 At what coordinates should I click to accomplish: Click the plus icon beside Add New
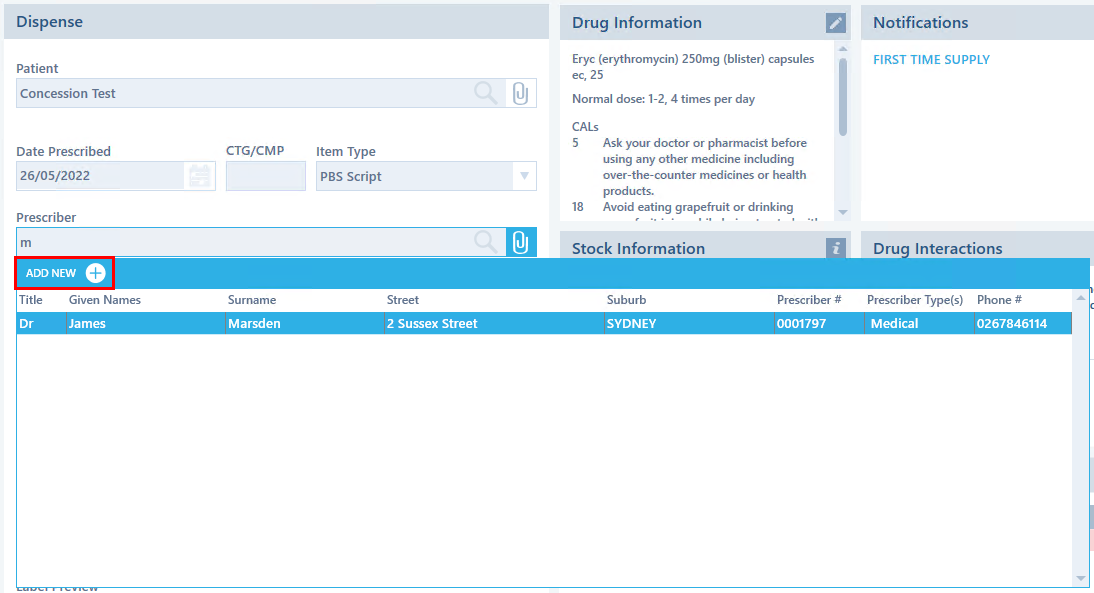[x=96, y=273]
